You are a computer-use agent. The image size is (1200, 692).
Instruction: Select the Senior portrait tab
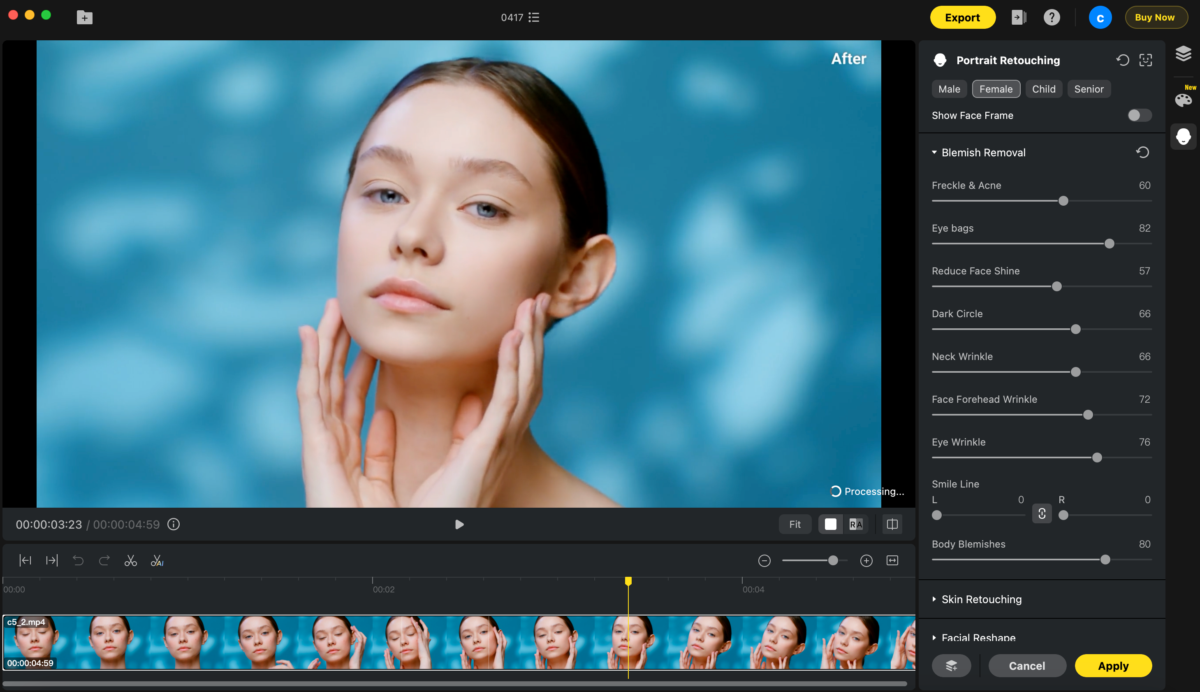tap(1088, 89)
